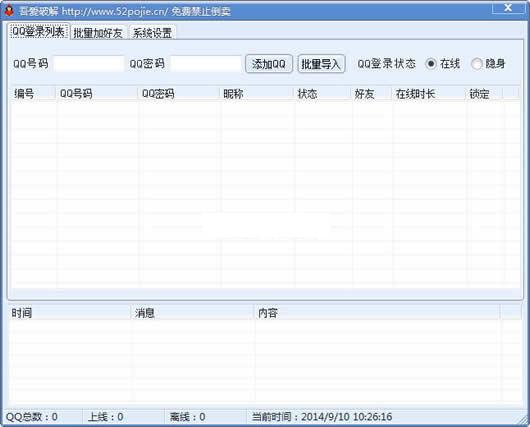Focus the QQ号码 input field
Viewport: 530px width, 427px height.
click(x=89, y=64)
